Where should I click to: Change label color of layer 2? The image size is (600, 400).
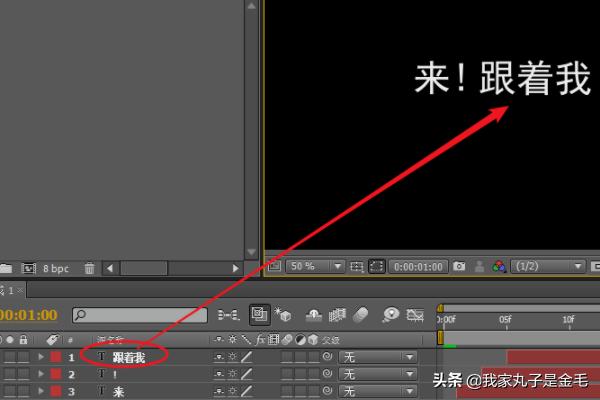[56, 374]
